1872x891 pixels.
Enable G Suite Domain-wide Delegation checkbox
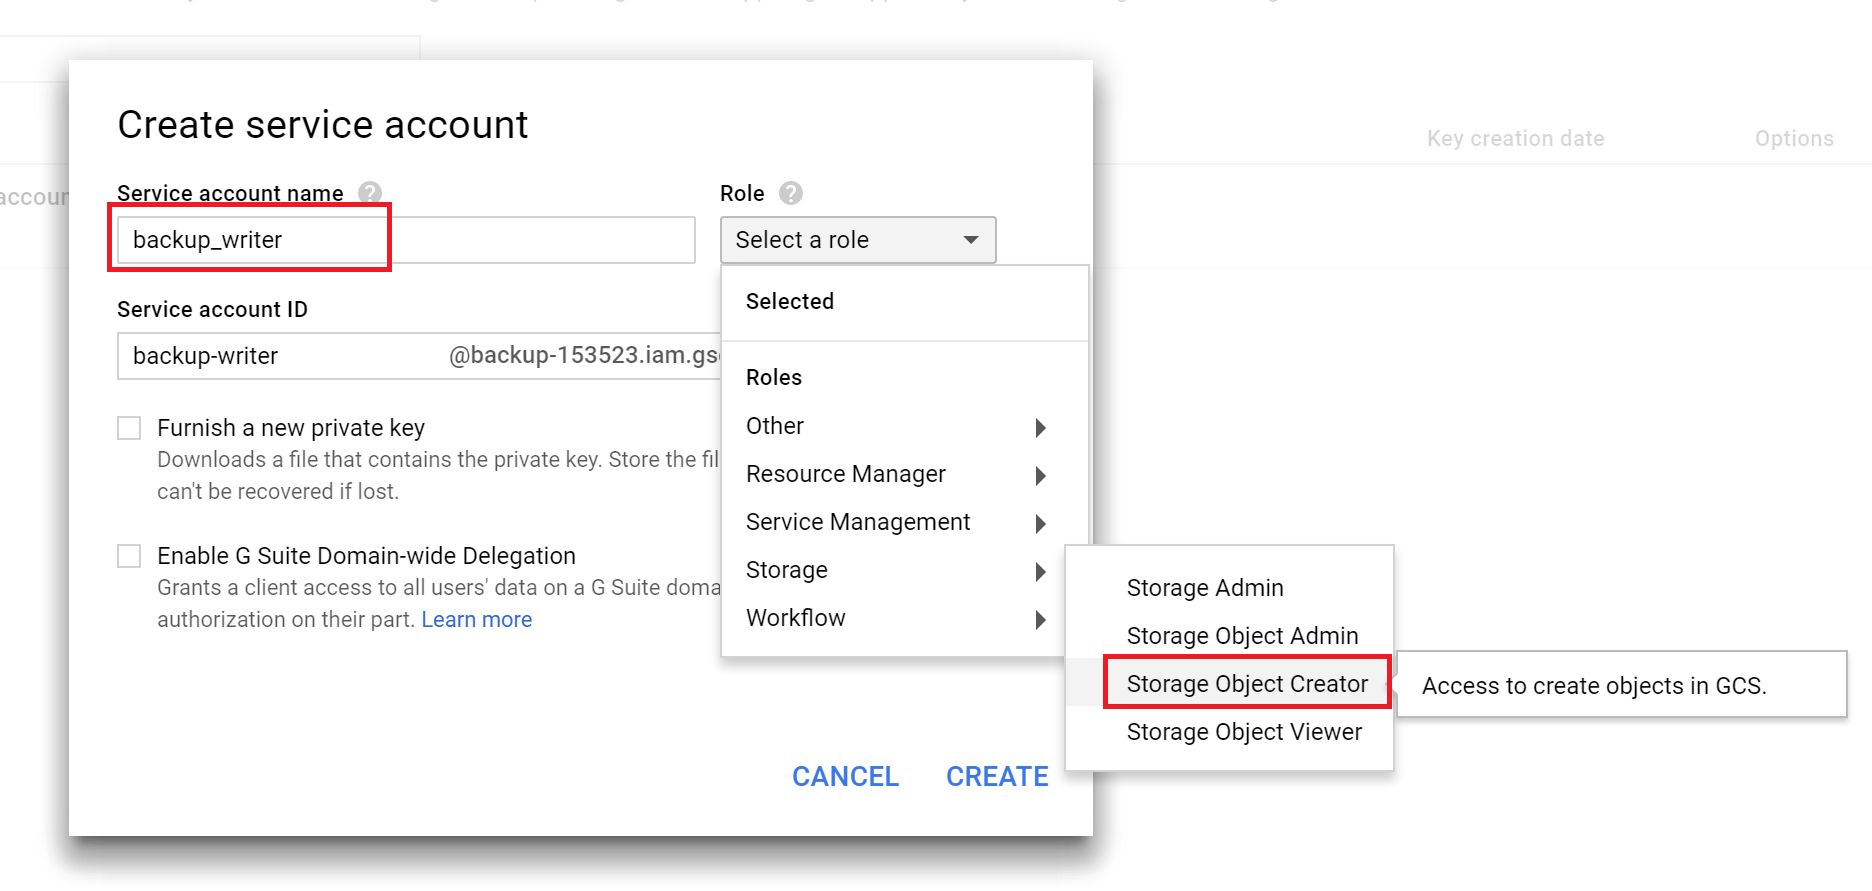click(129, 556)
